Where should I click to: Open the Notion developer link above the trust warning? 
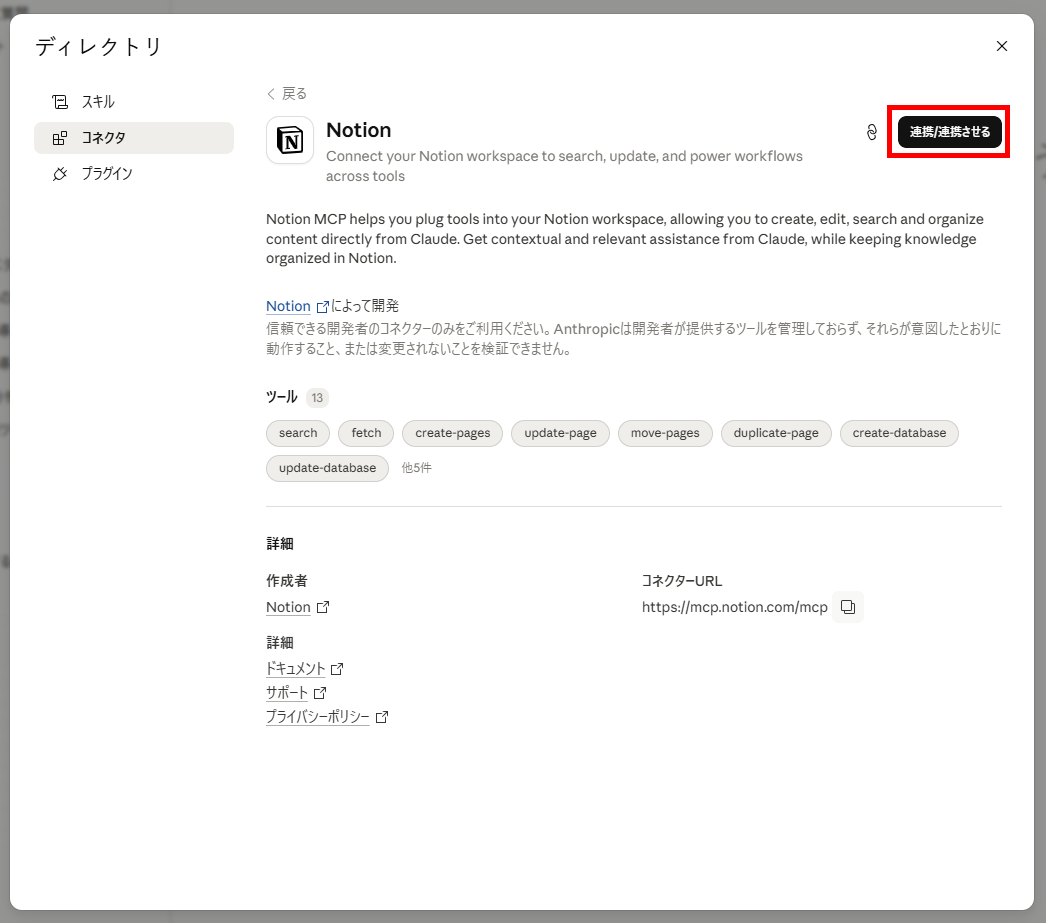[x=288, y=306]
